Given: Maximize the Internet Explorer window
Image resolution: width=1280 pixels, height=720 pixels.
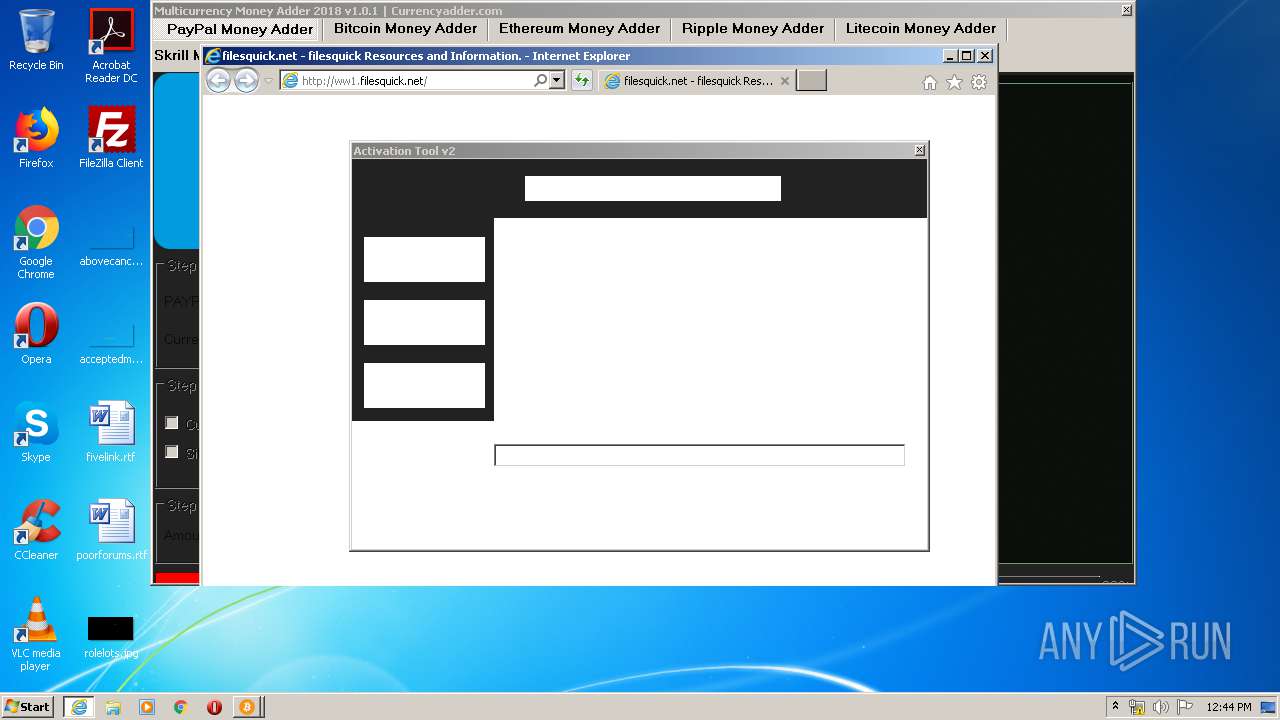Looking at the screenshot, I should (966, 56).
